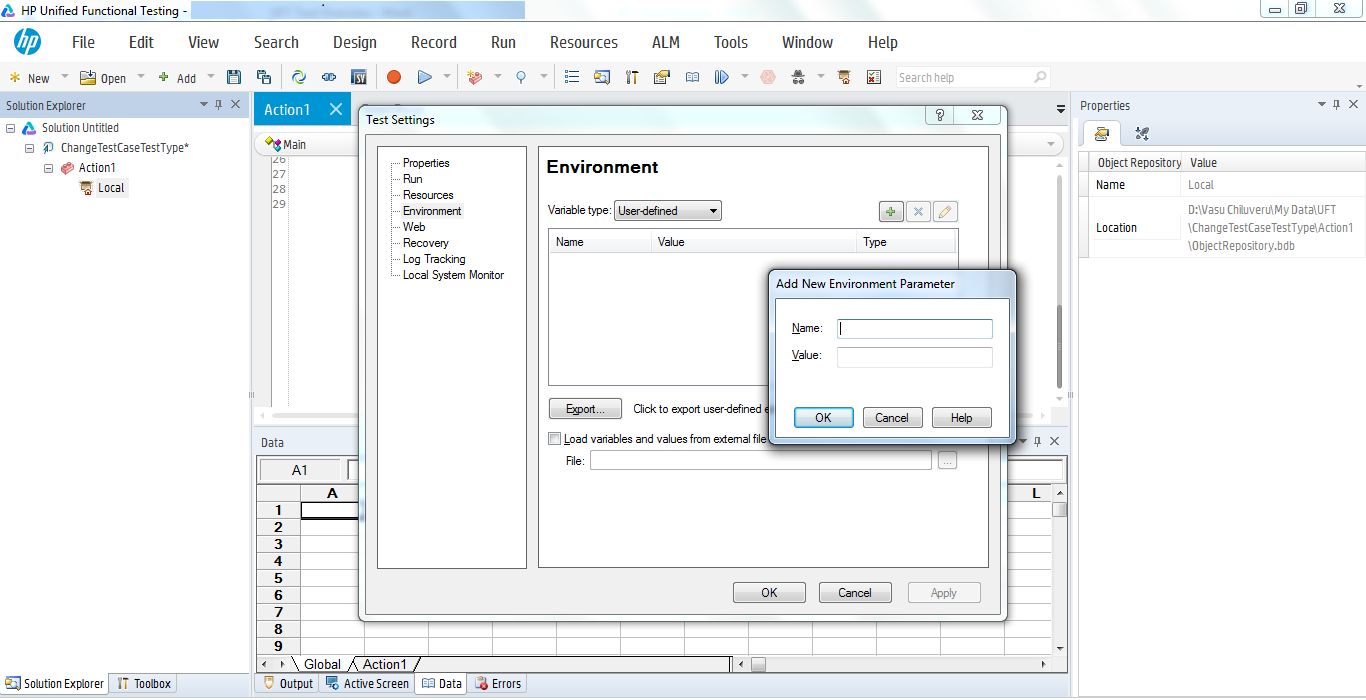
Task: Click the question mark help button of Test Settings
Action: (939, 116)
